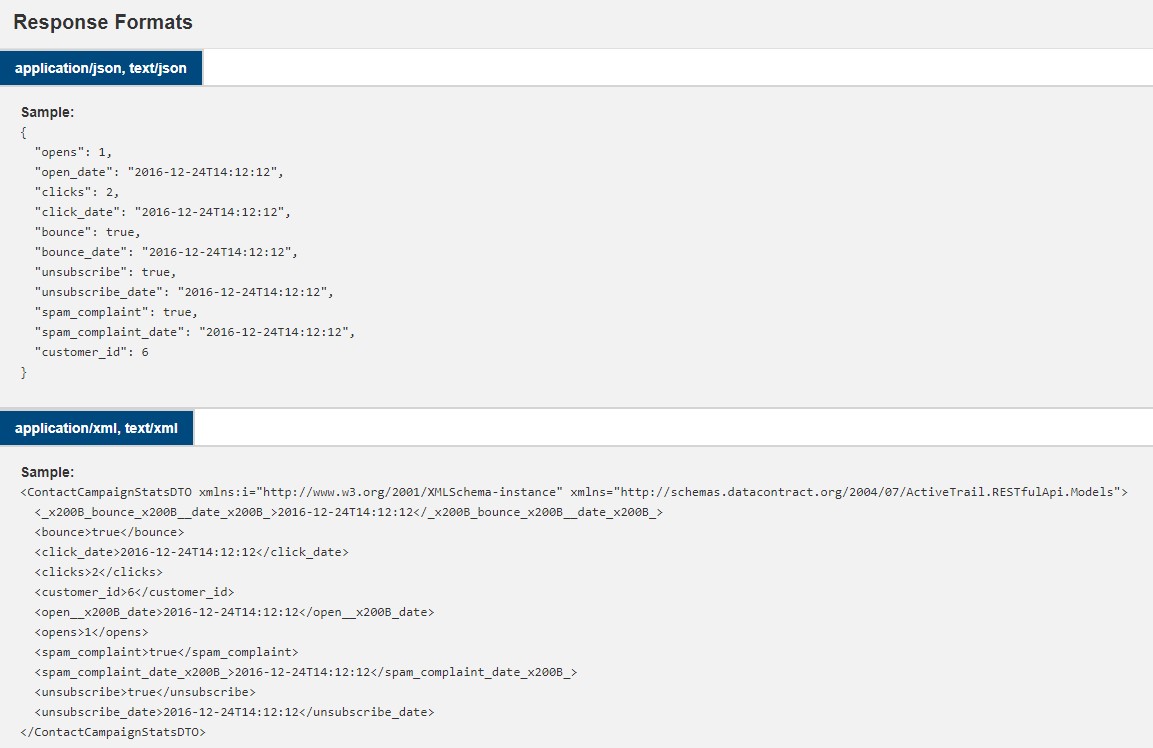This screenshot has width=1153, height=748.
Task: Click the <bounce>true</bounce> XML line
Action: [x=109, y=532]
